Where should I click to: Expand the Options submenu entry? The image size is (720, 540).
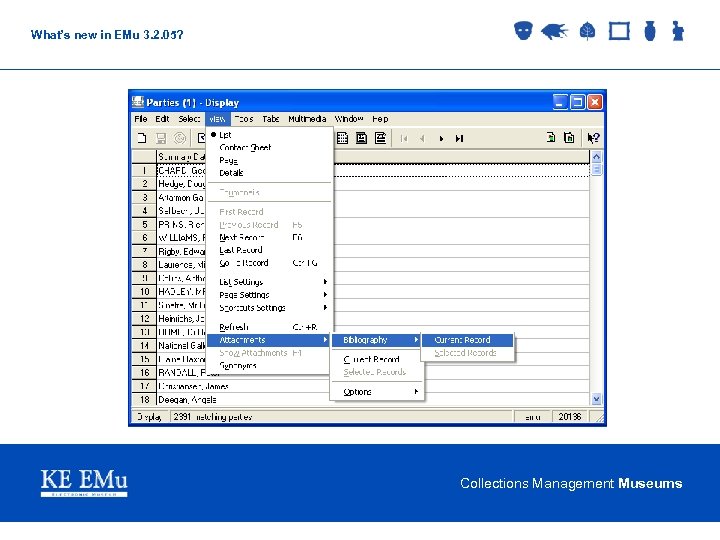377,392
